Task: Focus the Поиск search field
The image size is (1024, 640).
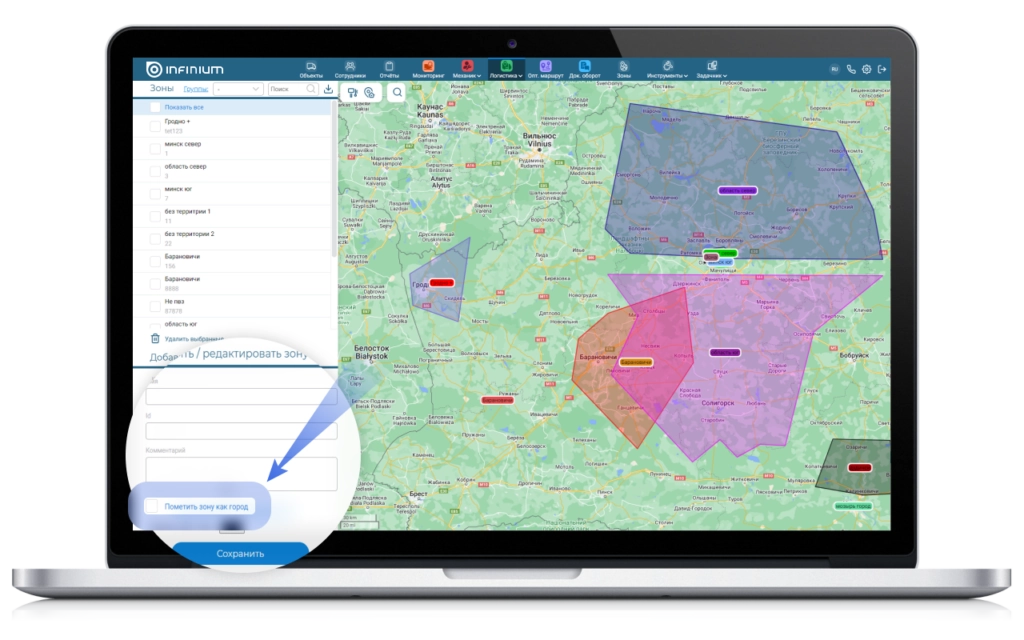Action: [x=293, y=89]
